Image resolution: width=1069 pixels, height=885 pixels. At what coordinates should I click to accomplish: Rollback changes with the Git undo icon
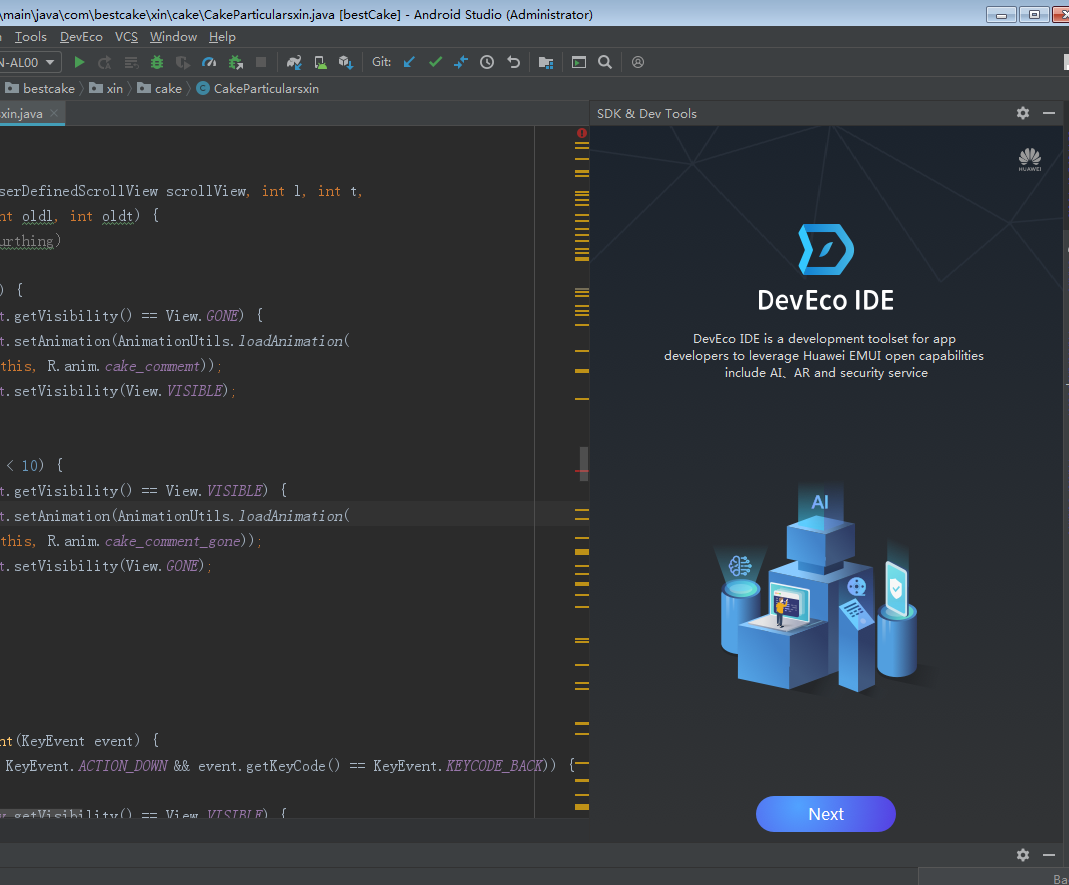click(x=512, y=62)
